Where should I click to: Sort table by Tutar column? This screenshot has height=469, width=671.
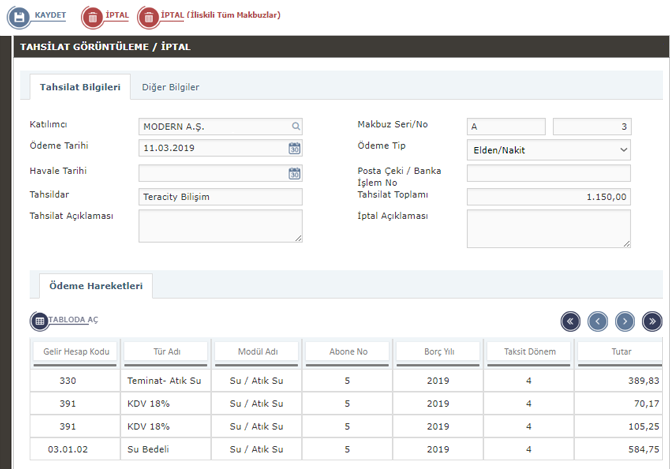pyautogui.click(x=621, y=352)
